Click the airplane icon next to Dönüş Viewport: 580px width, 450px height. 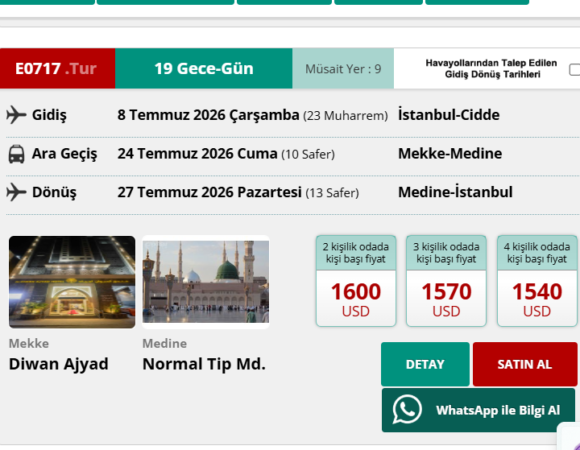pyautogui.click(x=16, y=192)
